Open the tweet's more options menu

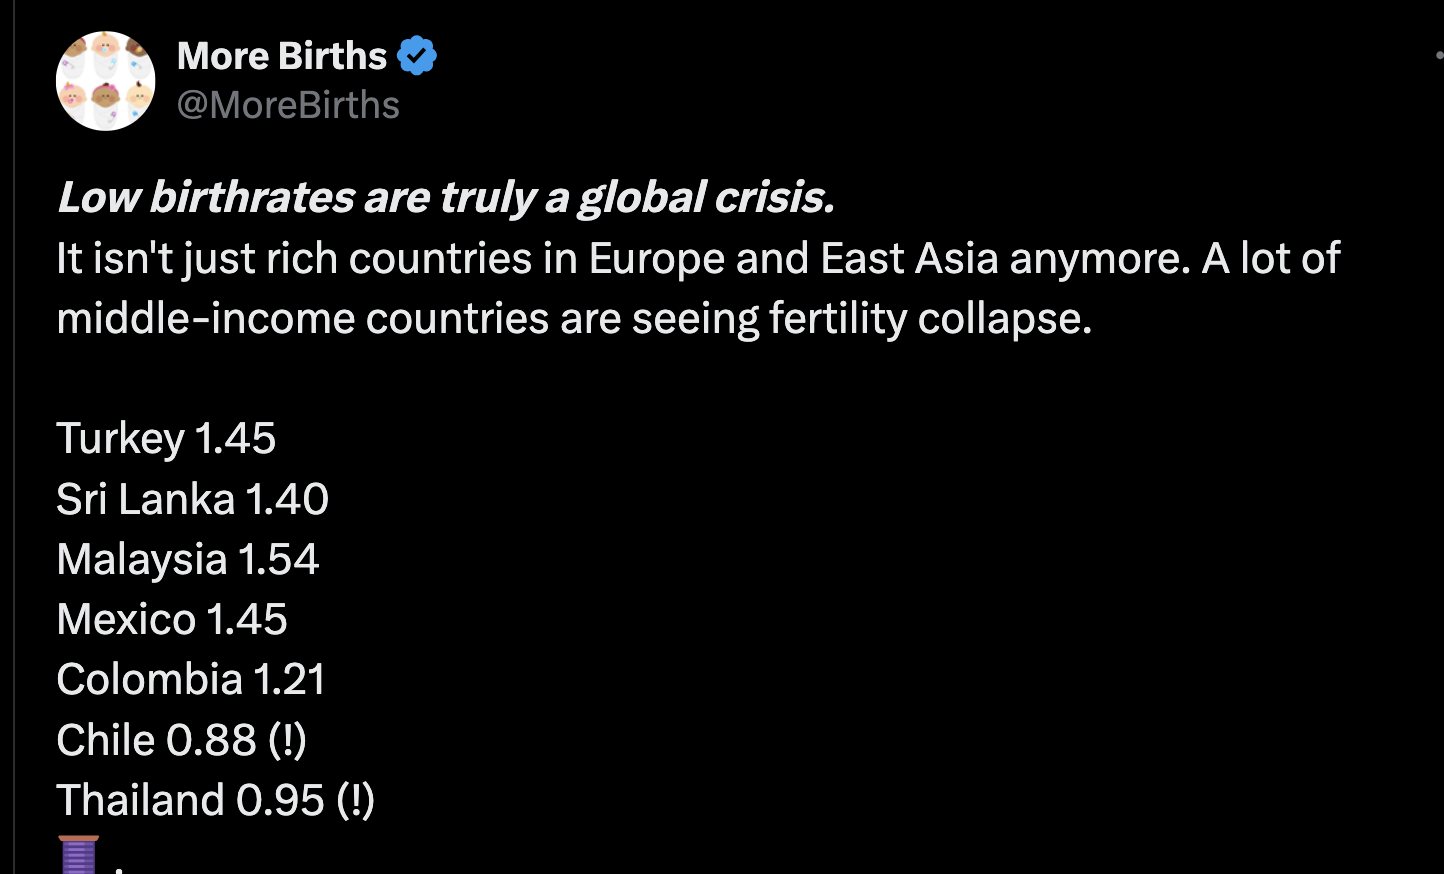tap(1438, 56)
